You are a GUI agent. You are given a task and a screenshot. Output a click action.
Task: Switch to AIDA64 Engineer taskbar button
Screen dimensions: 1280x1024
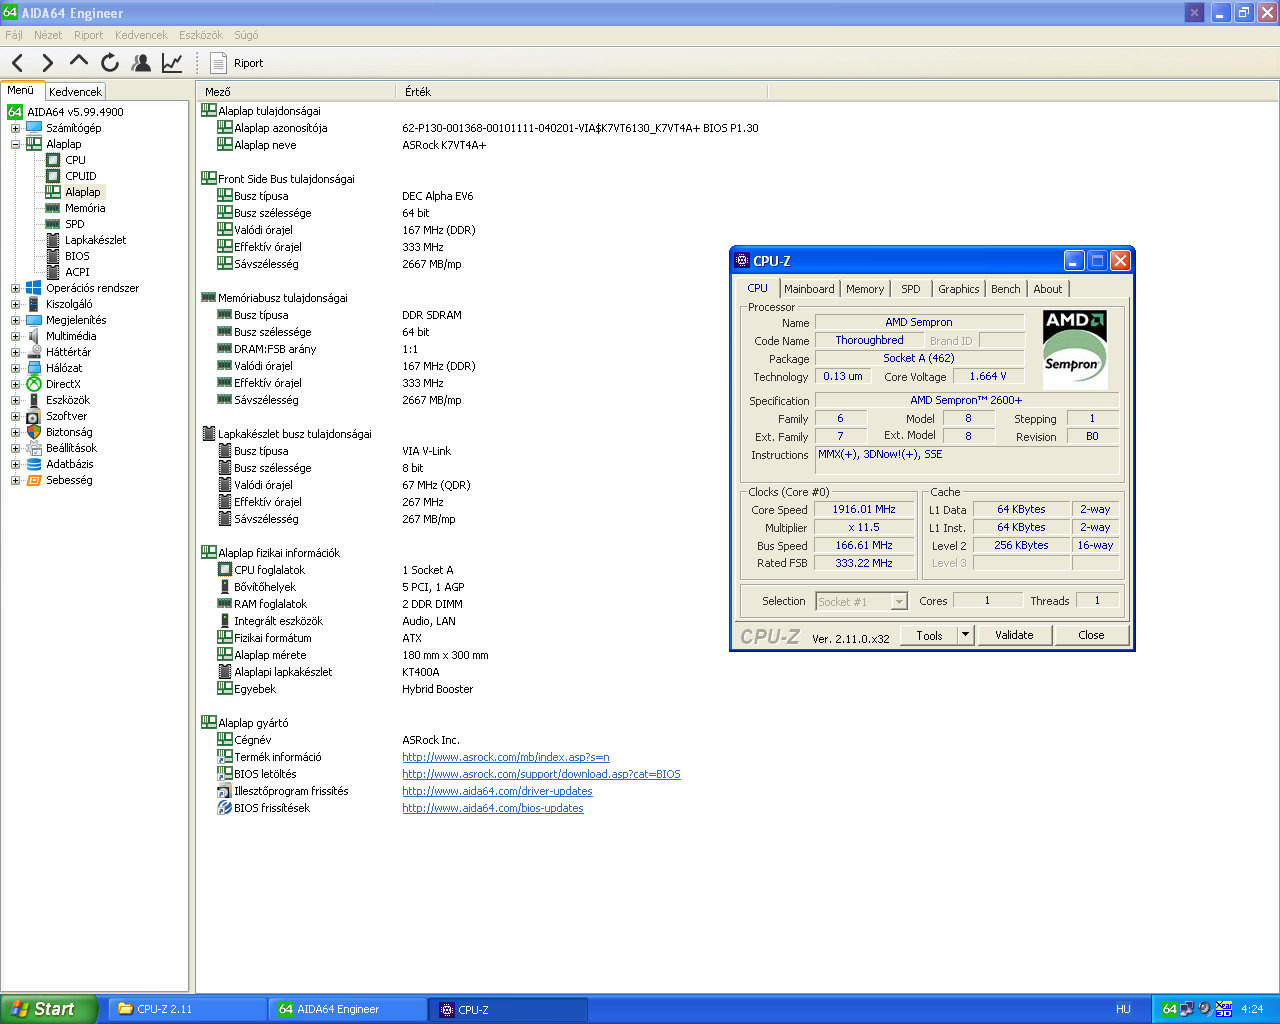click(x=347, y=1009)
